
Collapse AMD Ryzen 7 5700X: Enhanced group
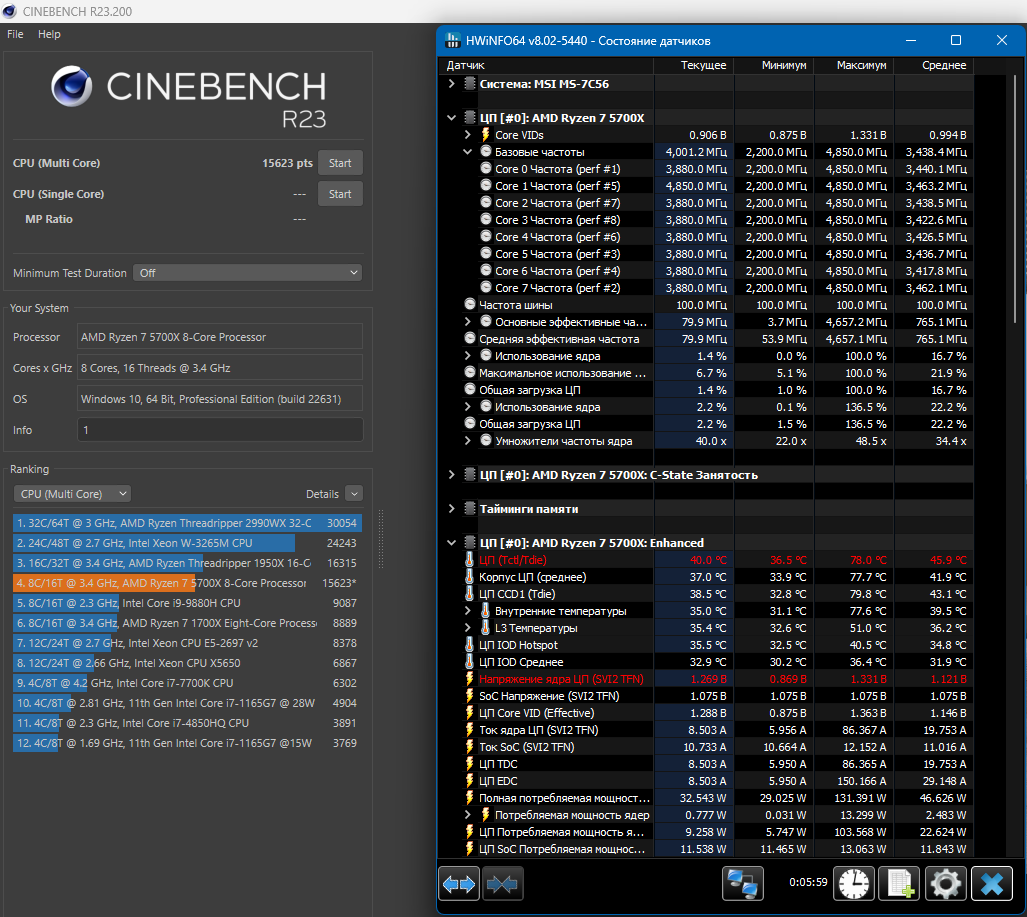pyautogui.click(x=451, y=543)
